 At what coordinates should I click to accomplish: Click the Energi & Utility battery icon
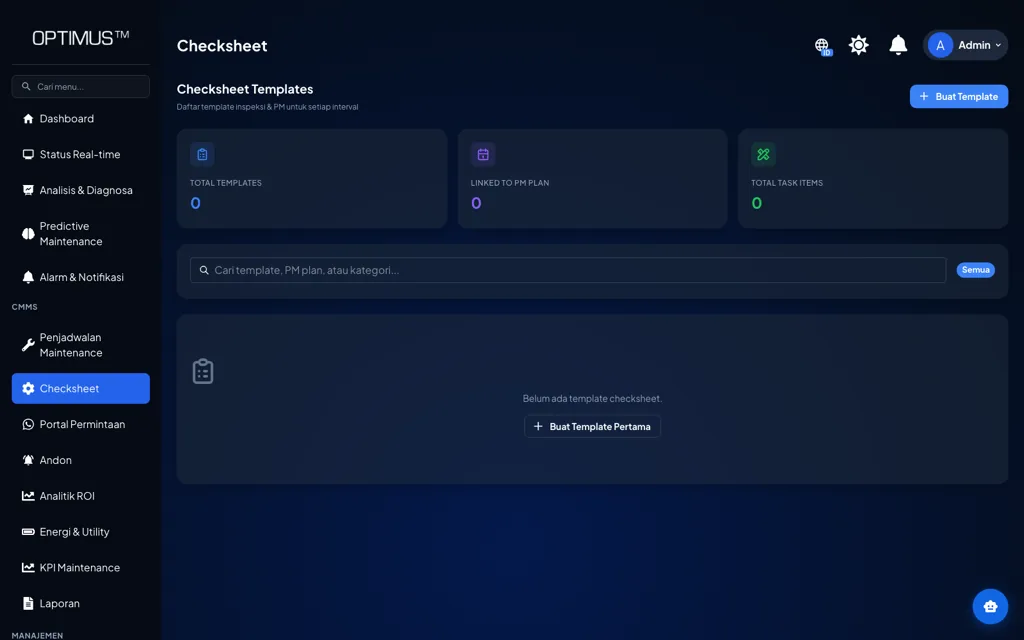click(x=28, y=532)
